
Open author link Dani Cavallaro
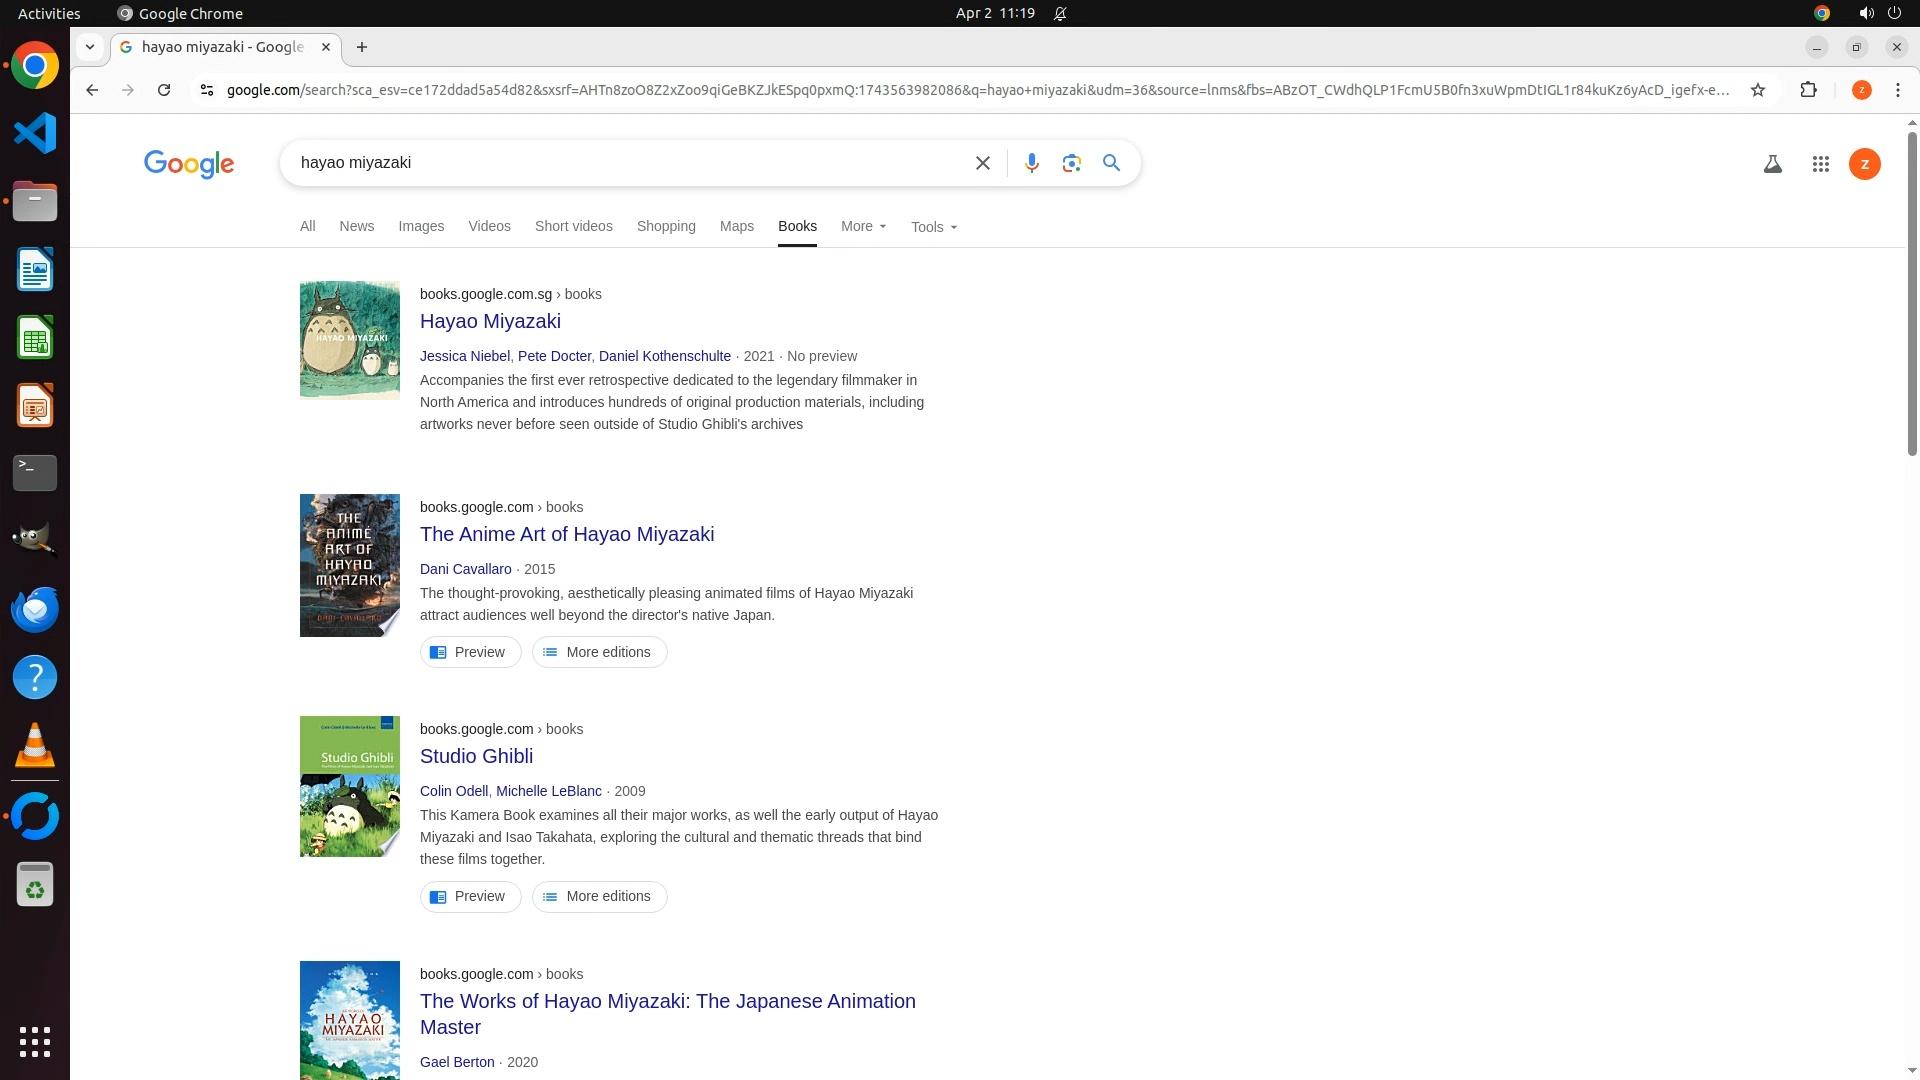coord(465,569)
